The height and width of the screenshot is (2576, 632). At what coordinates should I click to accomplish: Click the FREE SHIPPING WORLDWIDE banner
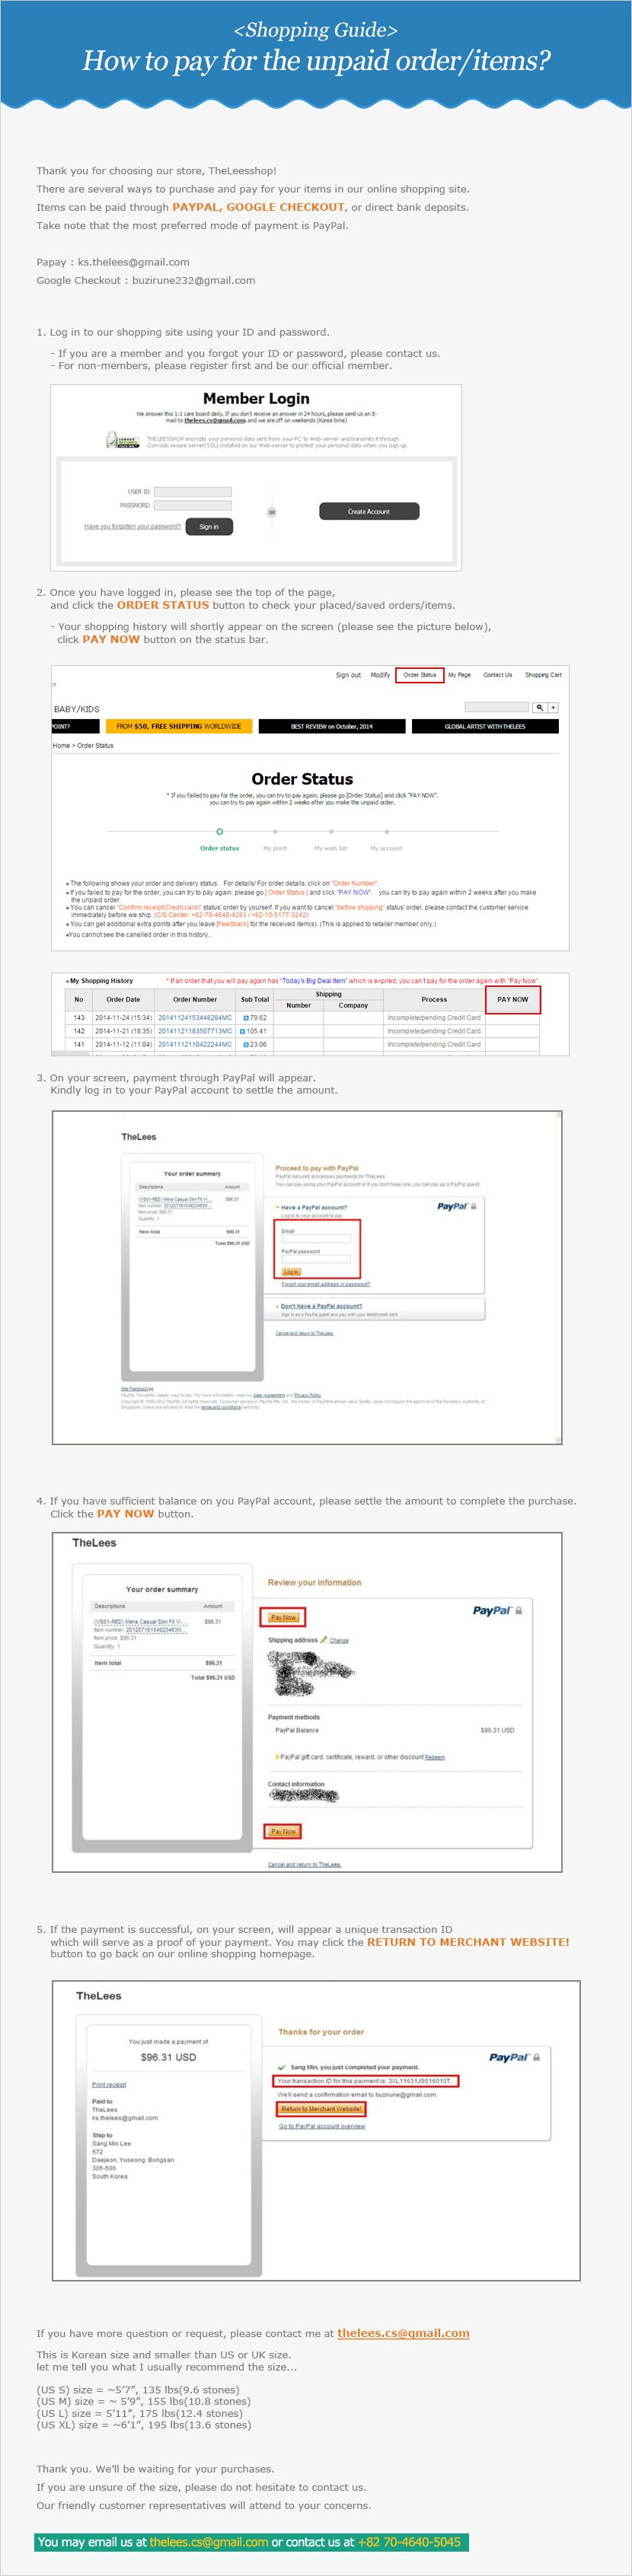(179, 726)
